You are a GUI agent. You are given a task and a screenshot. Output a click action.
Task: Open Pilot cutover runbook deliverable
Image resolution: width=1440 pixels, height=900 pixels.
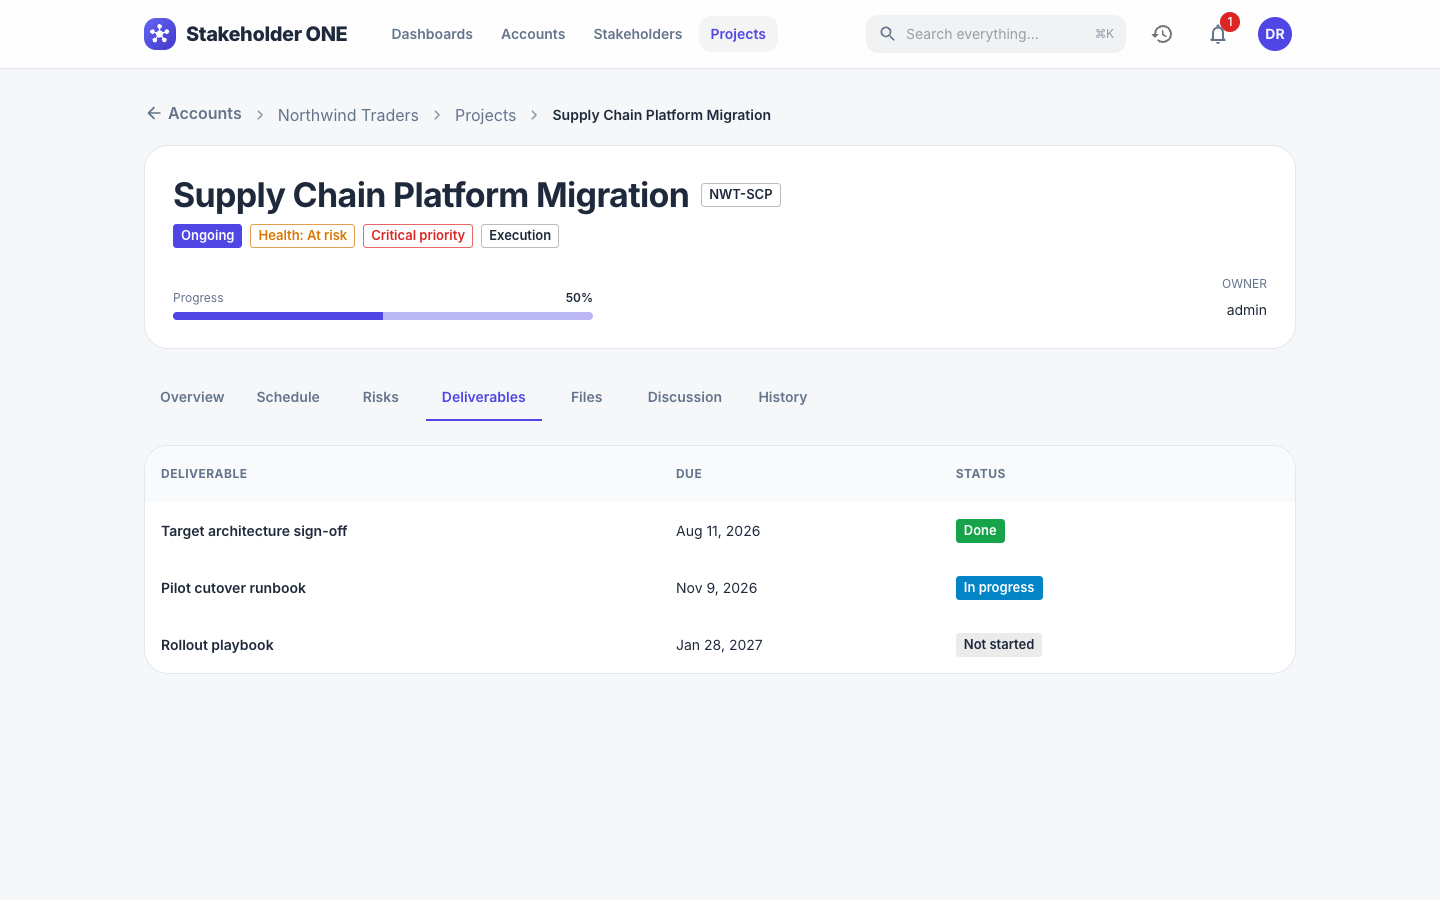pyautogui.click(x=233, y=588)
